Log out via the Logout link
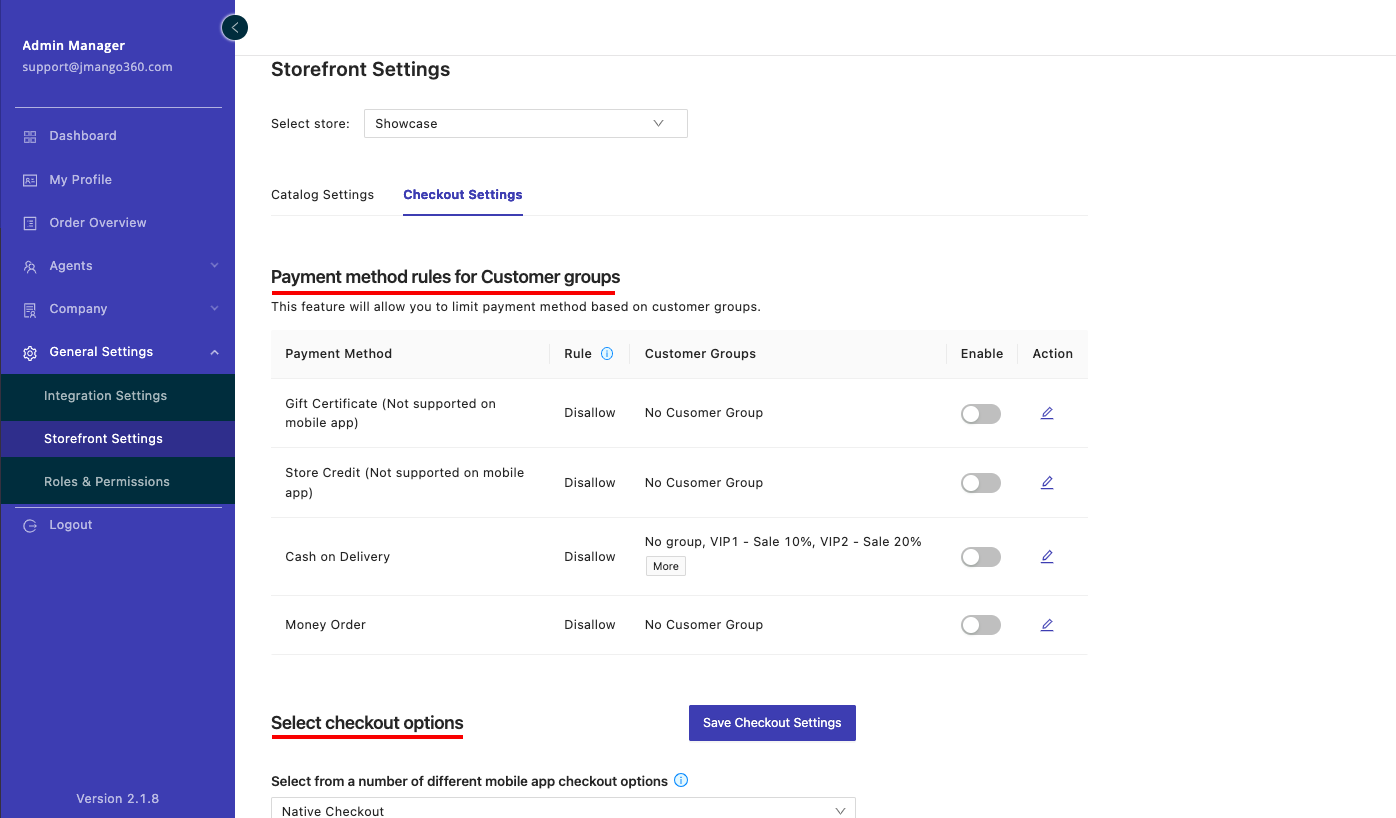 point(70,525)
